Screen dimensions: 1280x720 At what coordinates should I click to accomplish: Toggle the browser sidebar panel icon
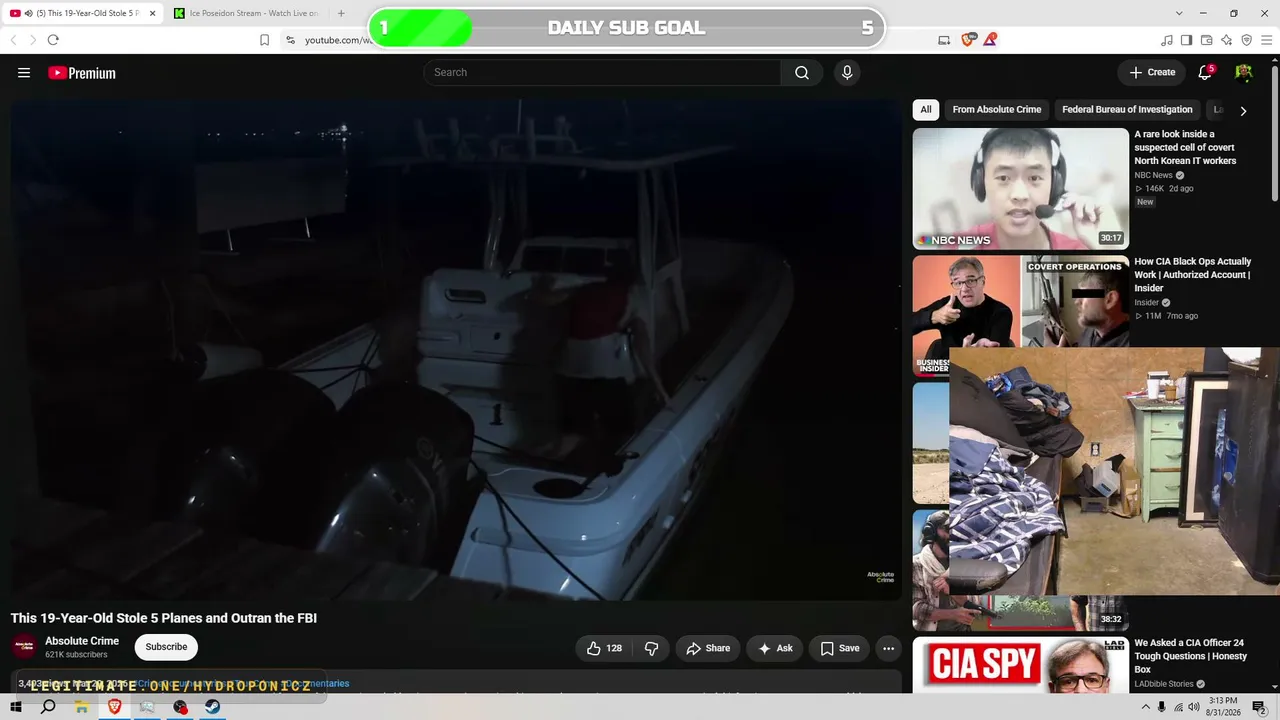click(1186, 40)
